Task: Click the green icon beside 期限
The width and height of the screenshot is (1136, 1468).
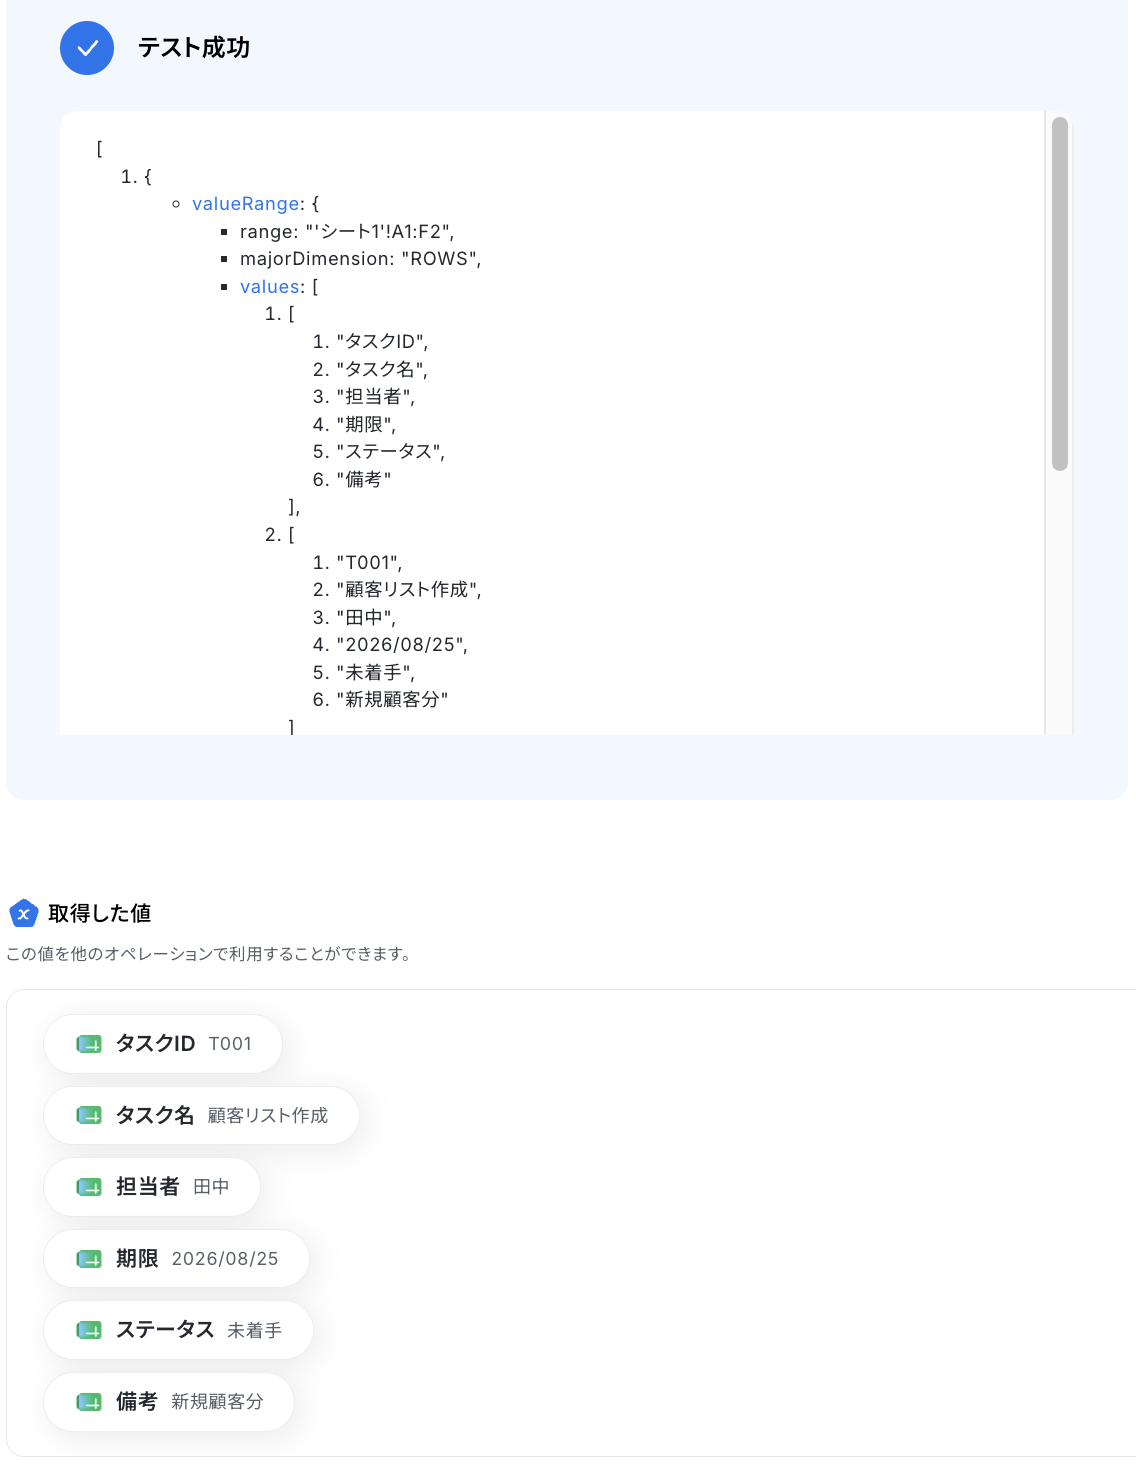Action: (89, 1259)
